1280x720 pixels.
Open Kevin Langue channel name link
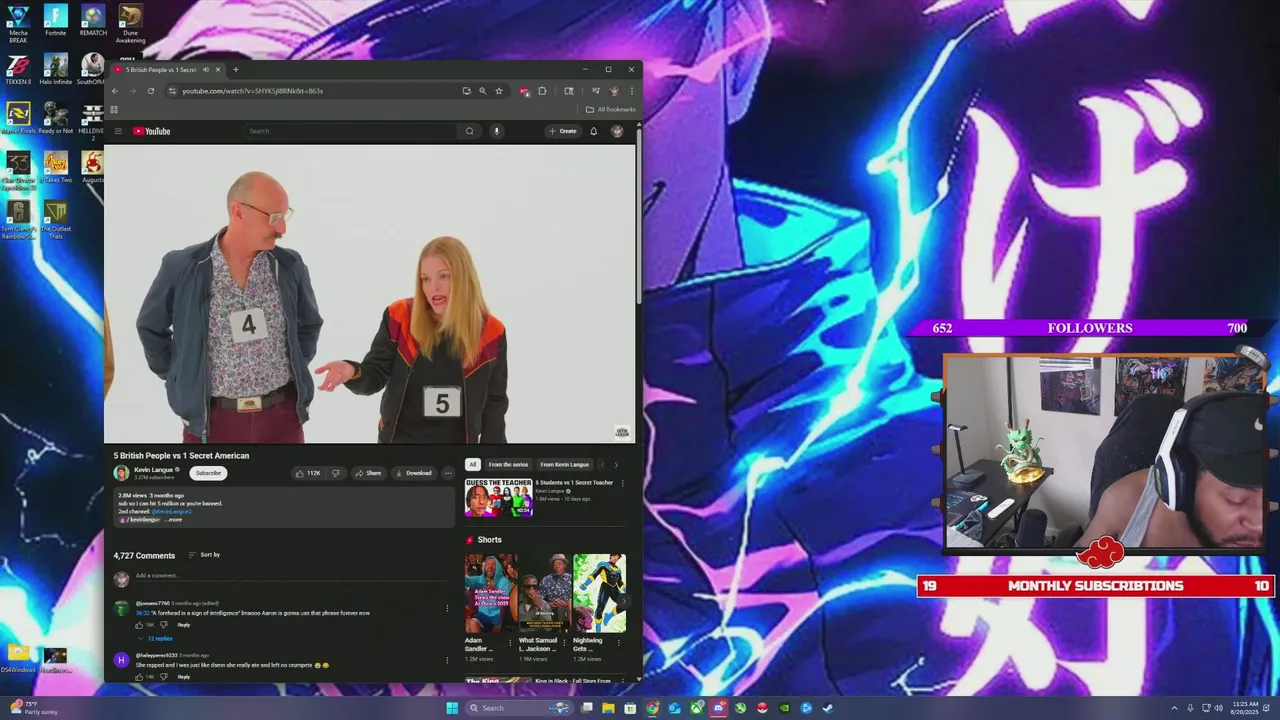click(x=154, y=470)
